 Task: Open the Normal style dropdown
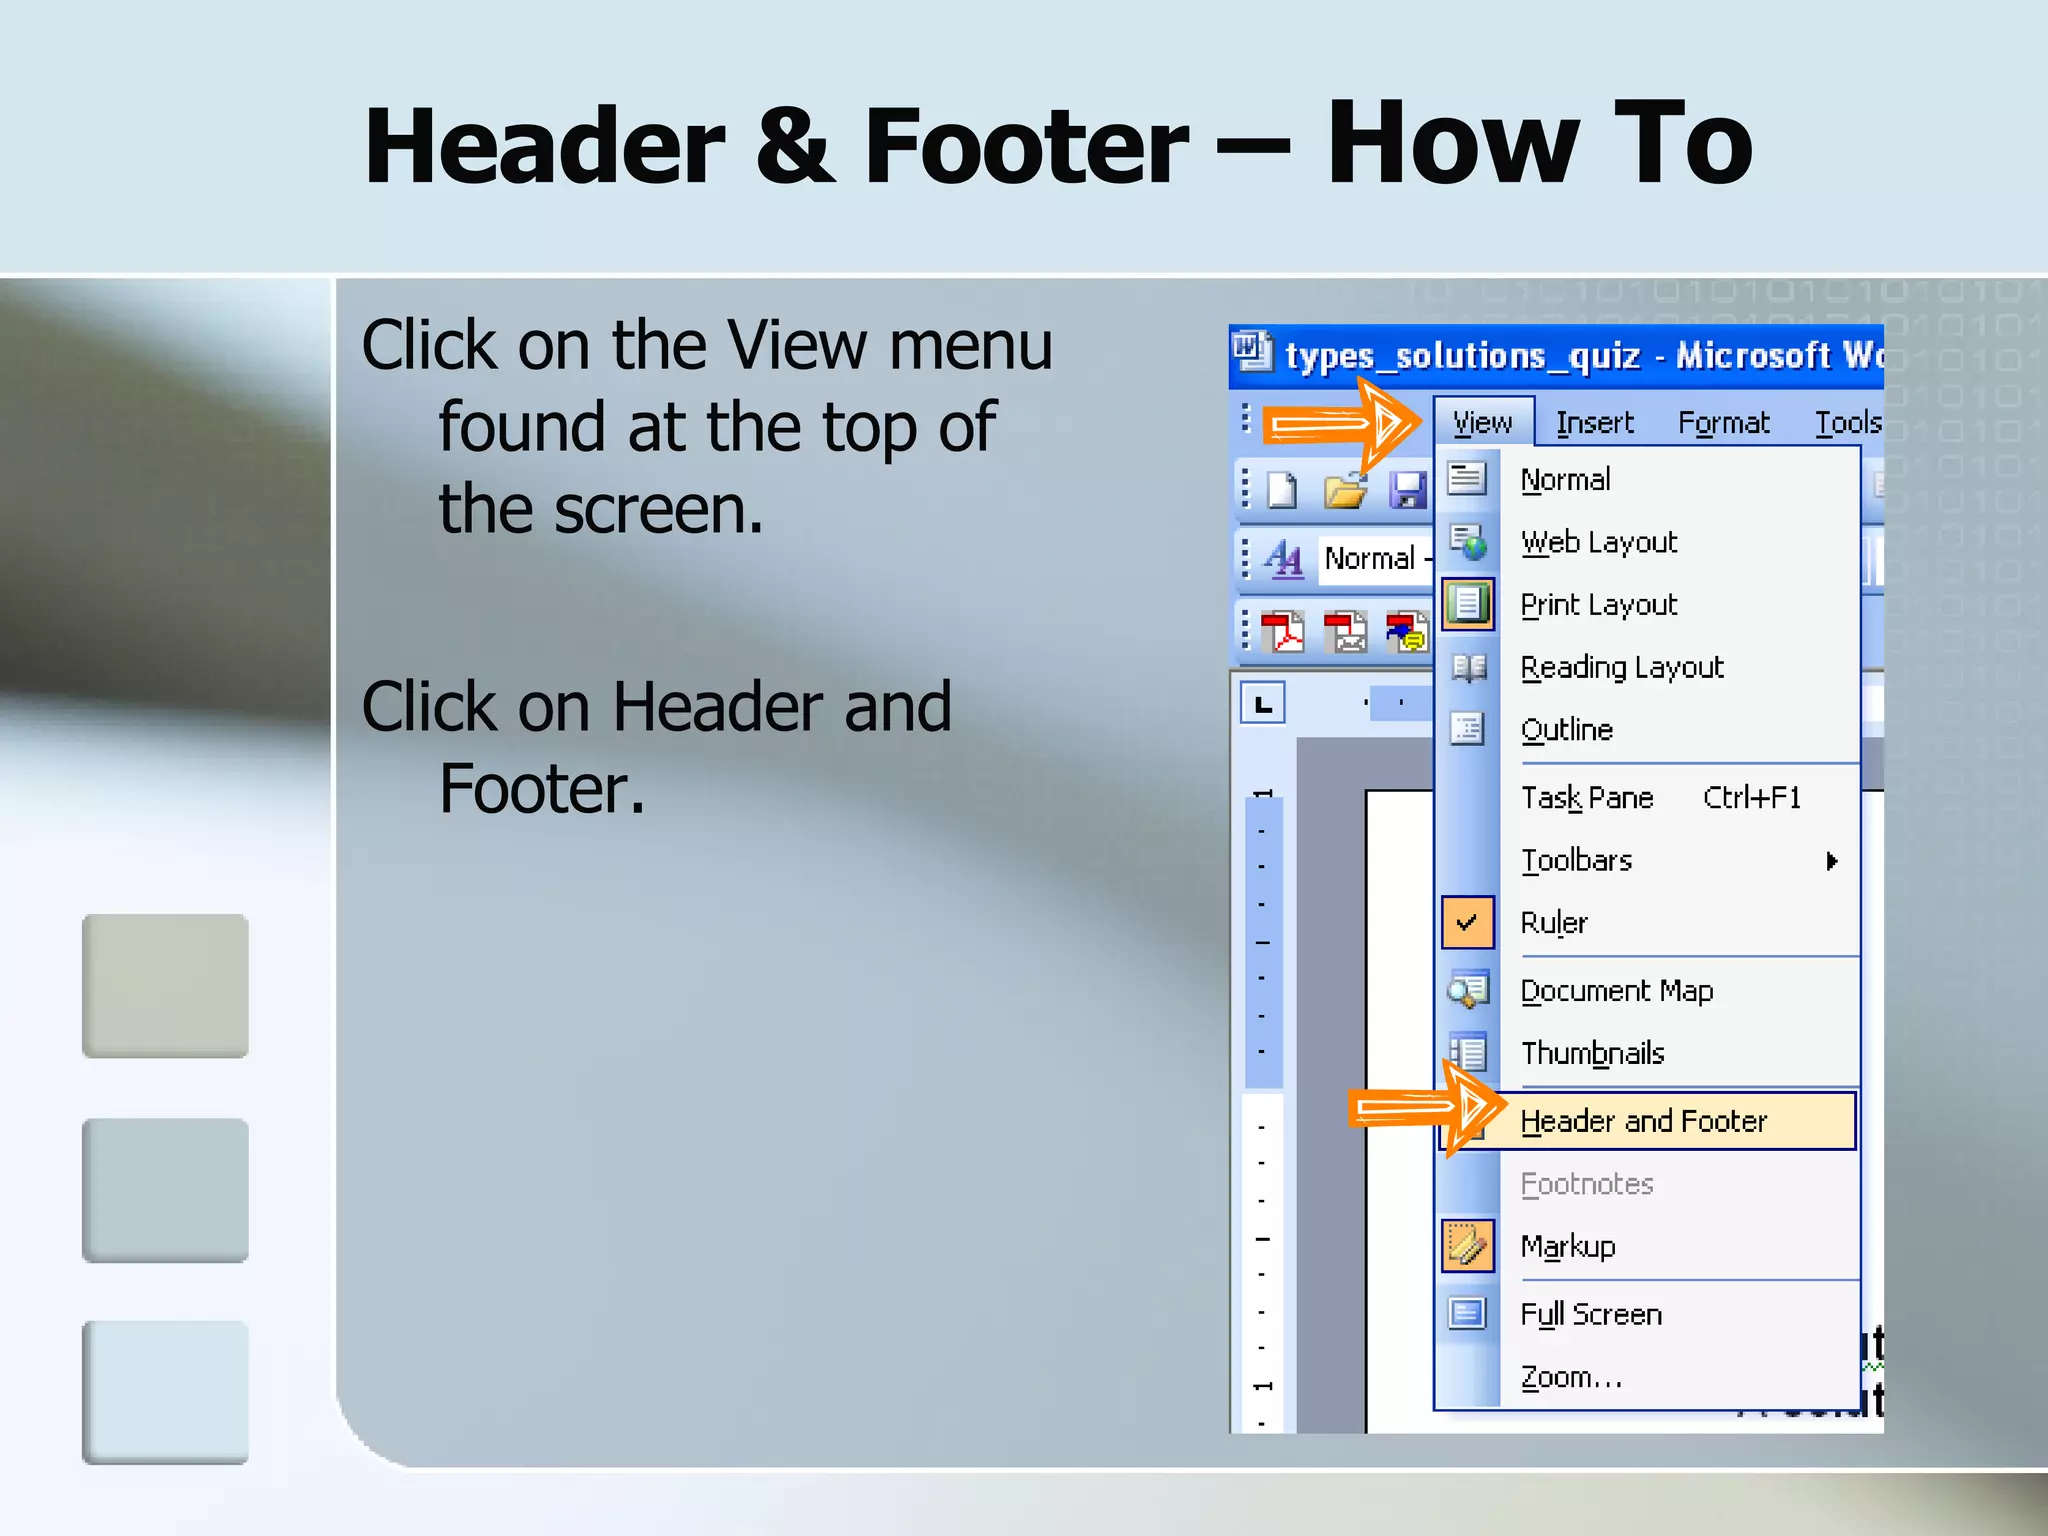coord(1377,558)
